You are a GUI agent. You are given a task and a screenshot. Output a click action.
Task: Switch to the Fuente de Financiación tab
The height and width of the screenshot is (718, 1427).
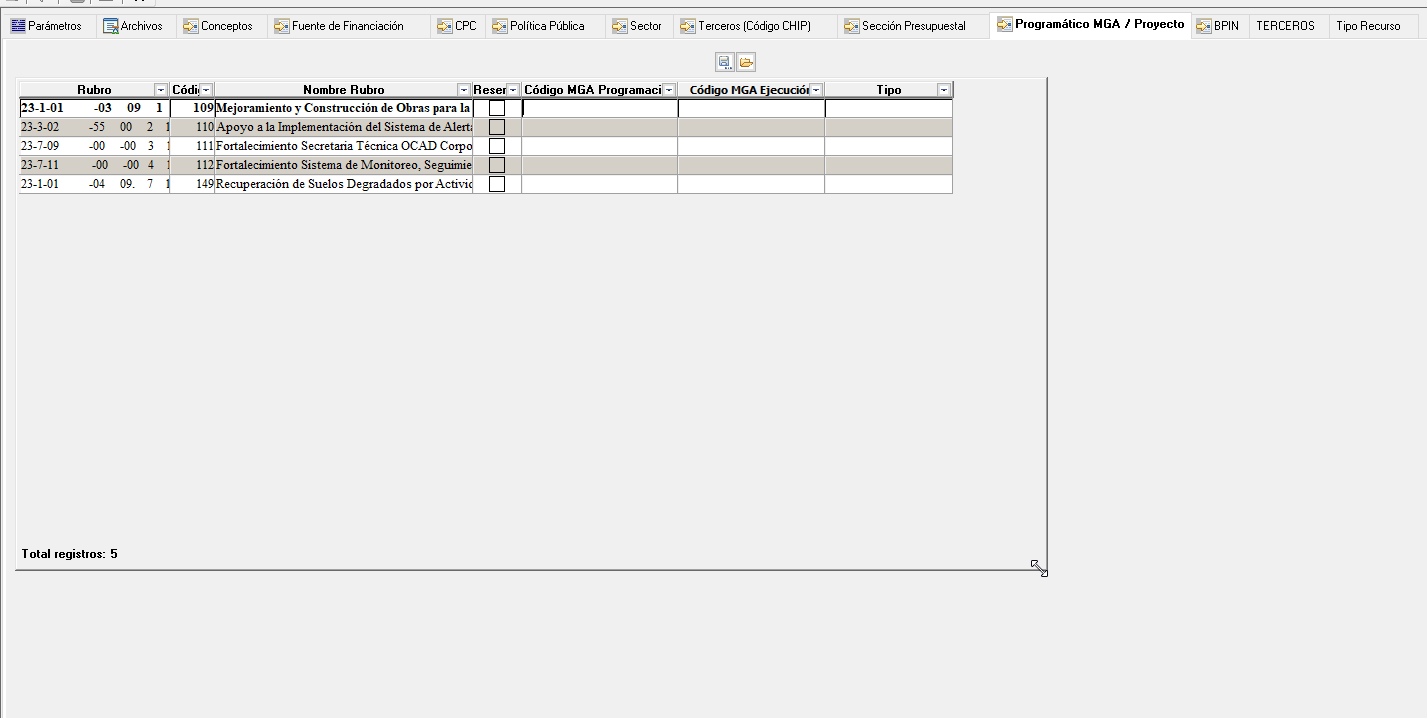(347, 26)
